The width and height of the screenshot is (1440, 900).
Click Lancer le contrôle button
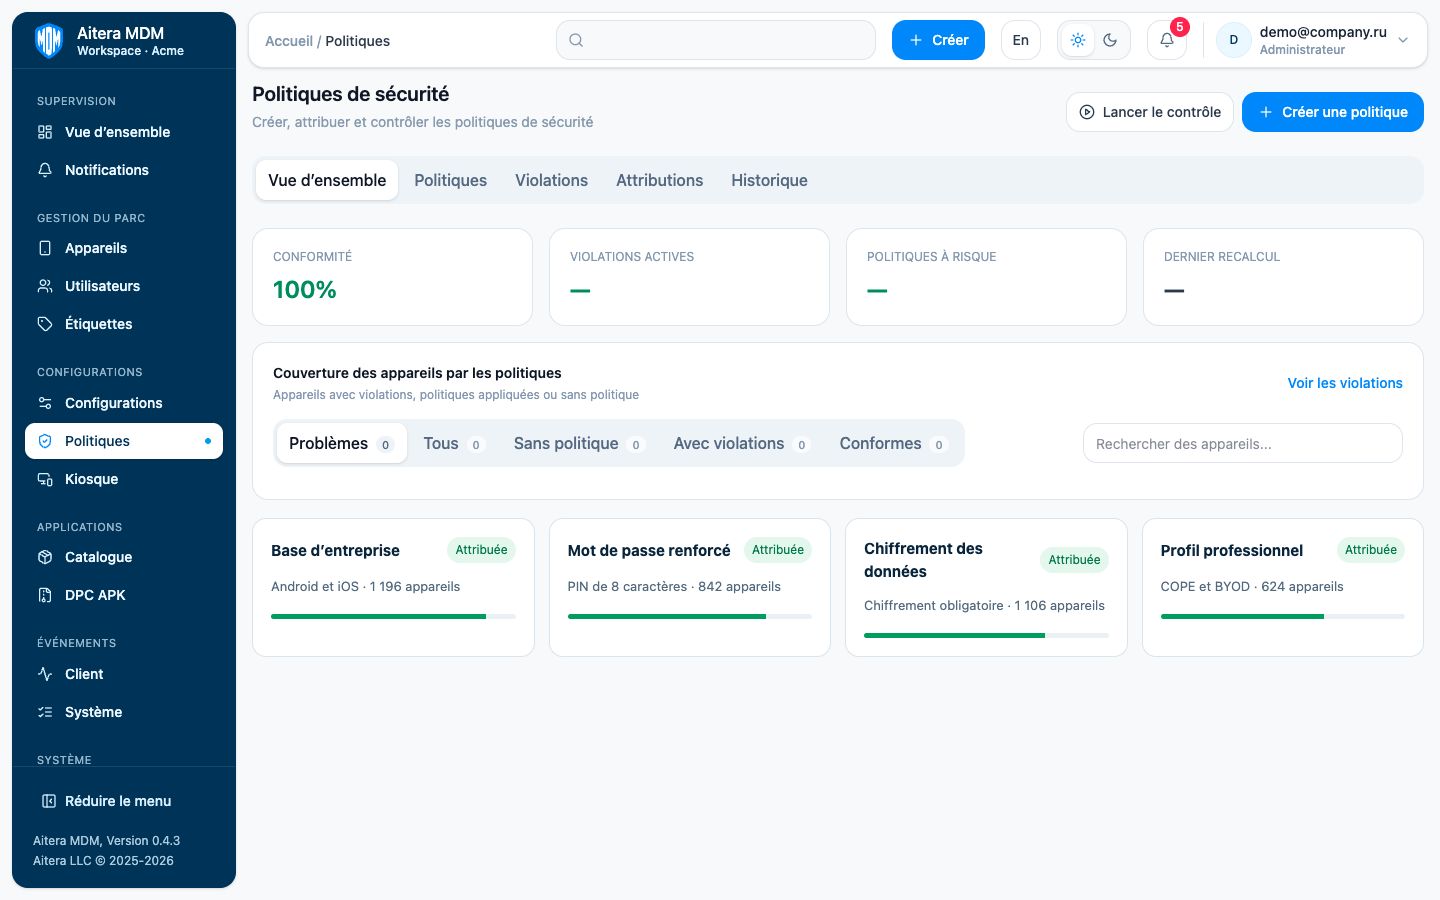(x=1150, y=112)
